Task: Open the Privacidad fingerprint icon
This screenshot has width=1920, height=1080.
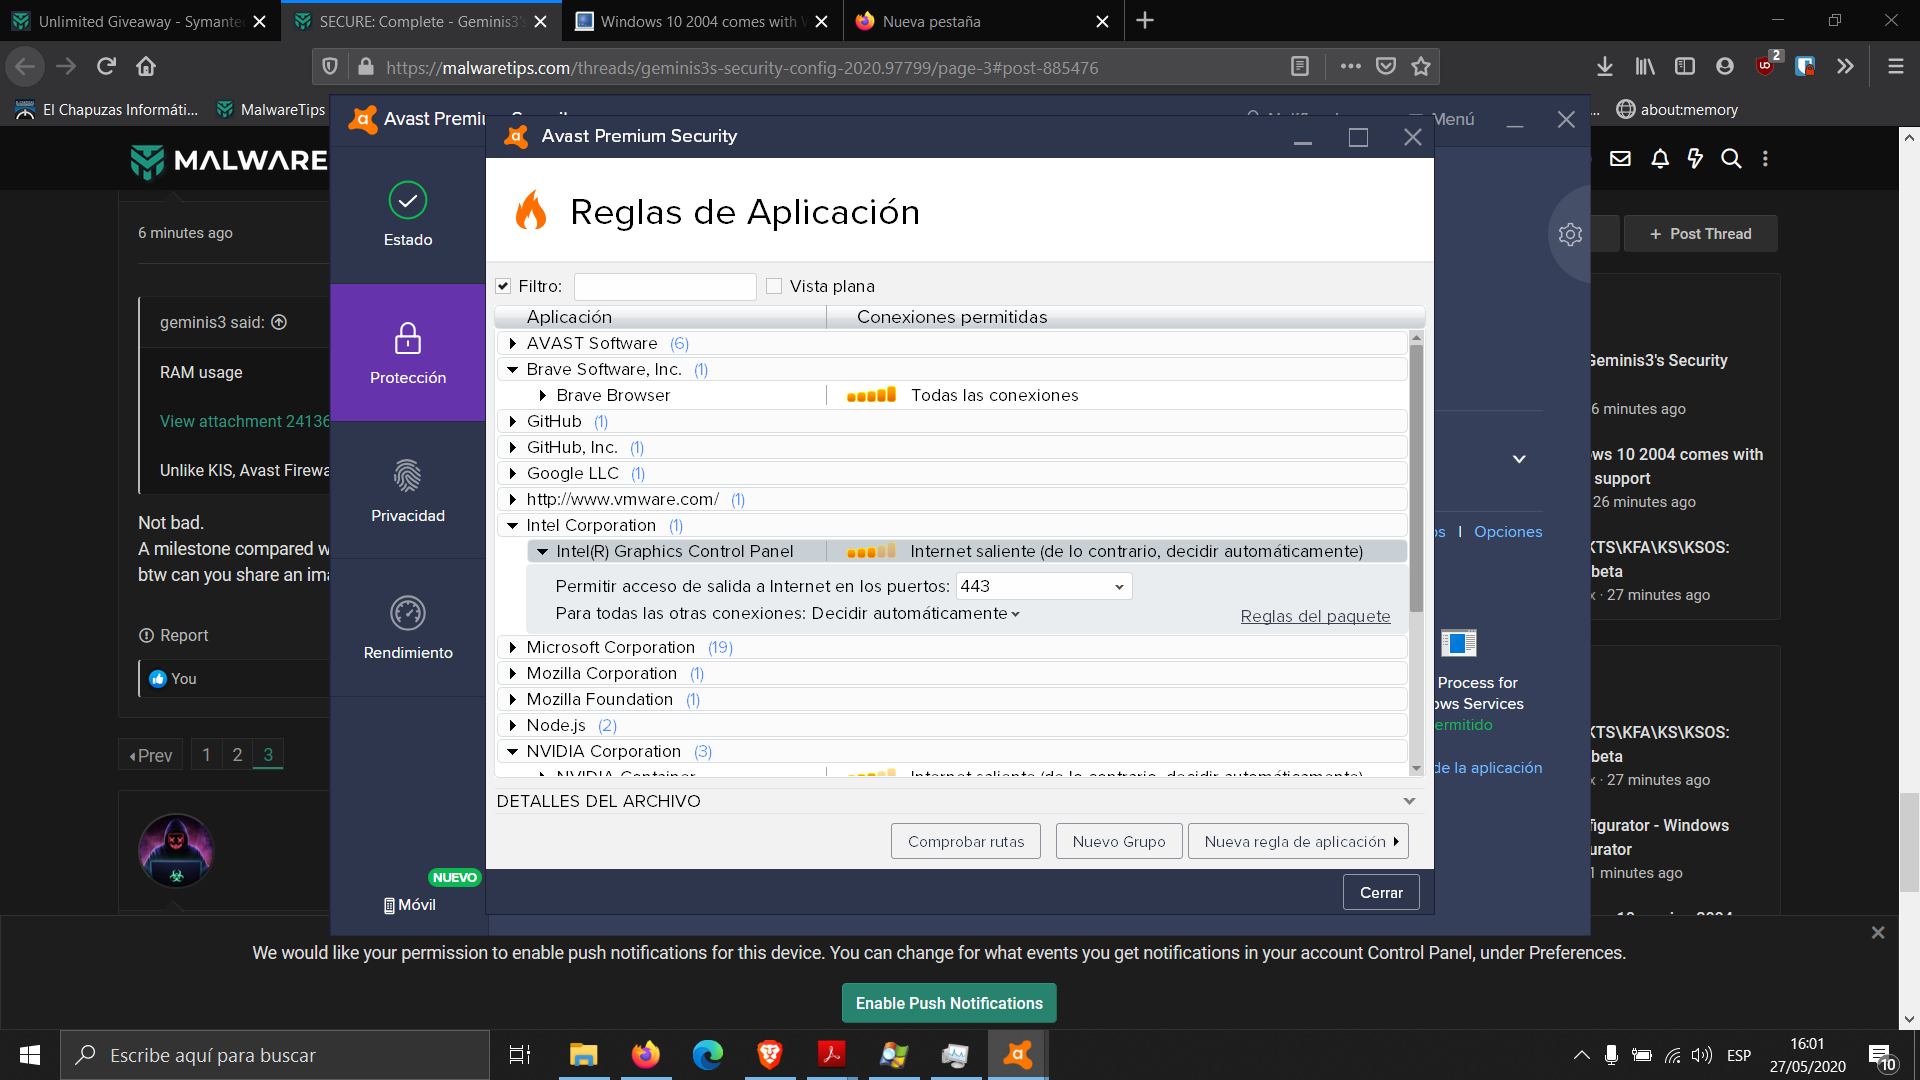Action: (407, 476)
